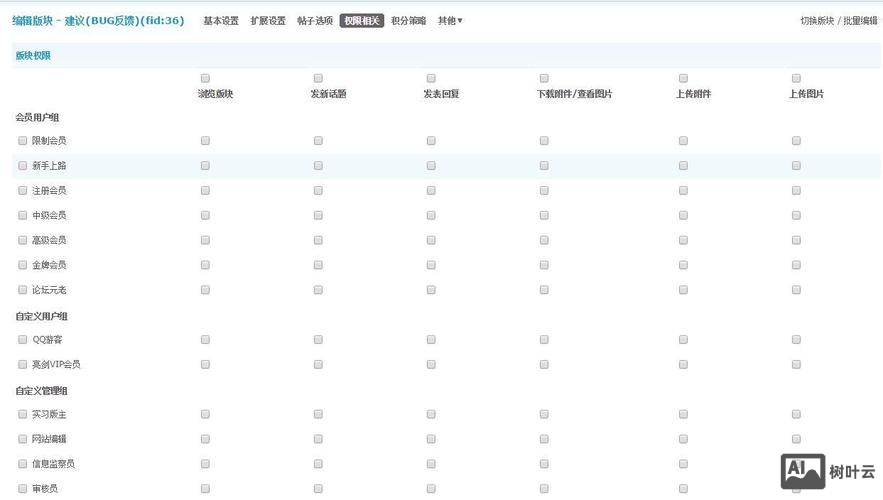Image resolution: width=883 pixels, height=500 pixels.
Task: Check the row checkbox beside 亮剑VIP会员
Action: coord(23,364)
